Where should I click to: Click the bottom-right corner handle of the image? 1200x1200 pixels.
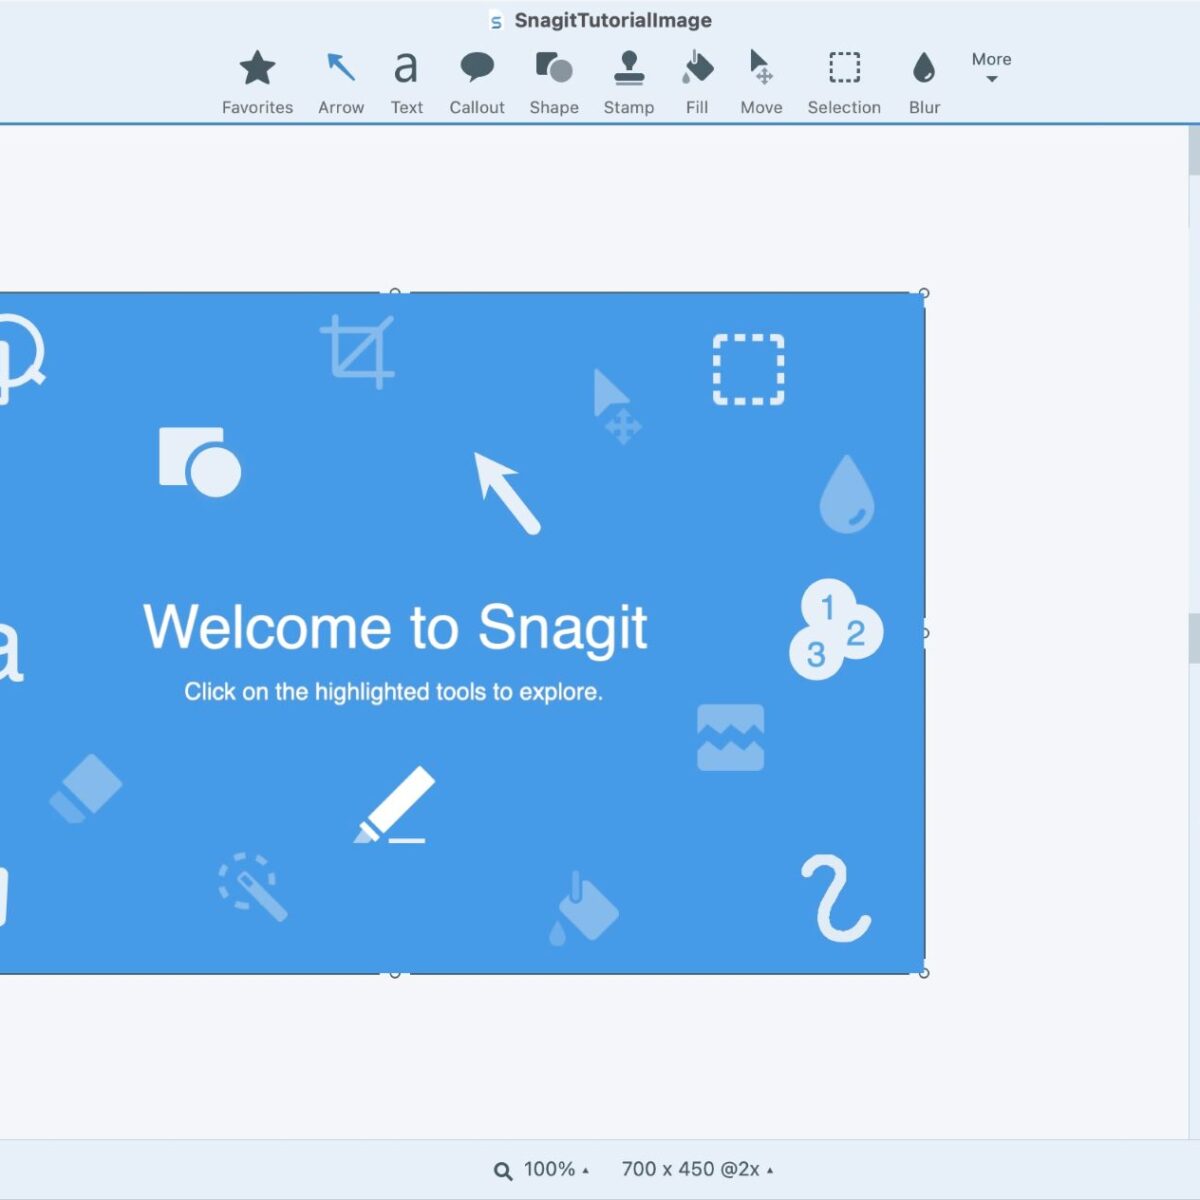[x=924, y=973]
